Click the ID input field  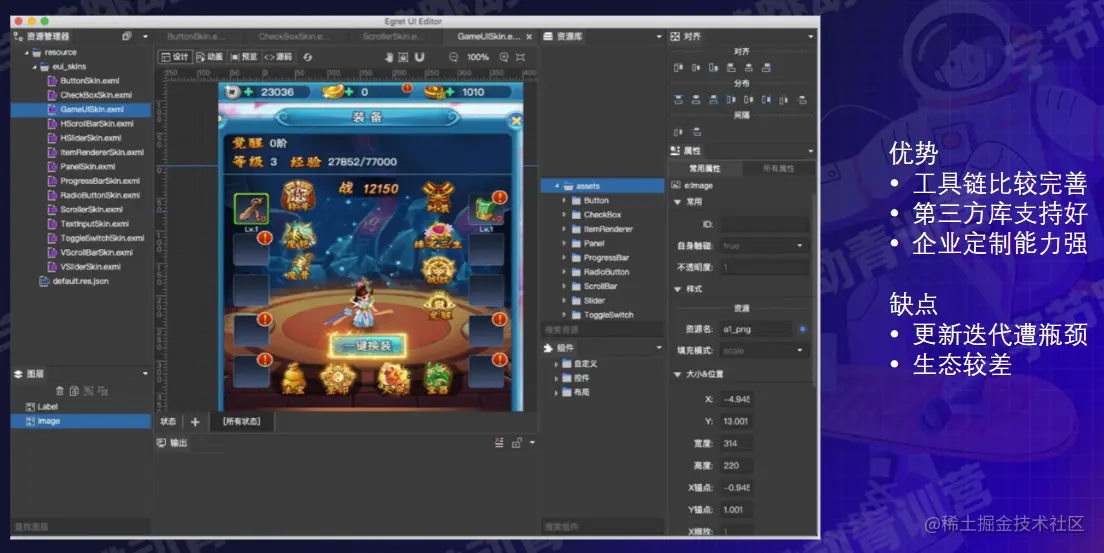(x=763, y=224)
